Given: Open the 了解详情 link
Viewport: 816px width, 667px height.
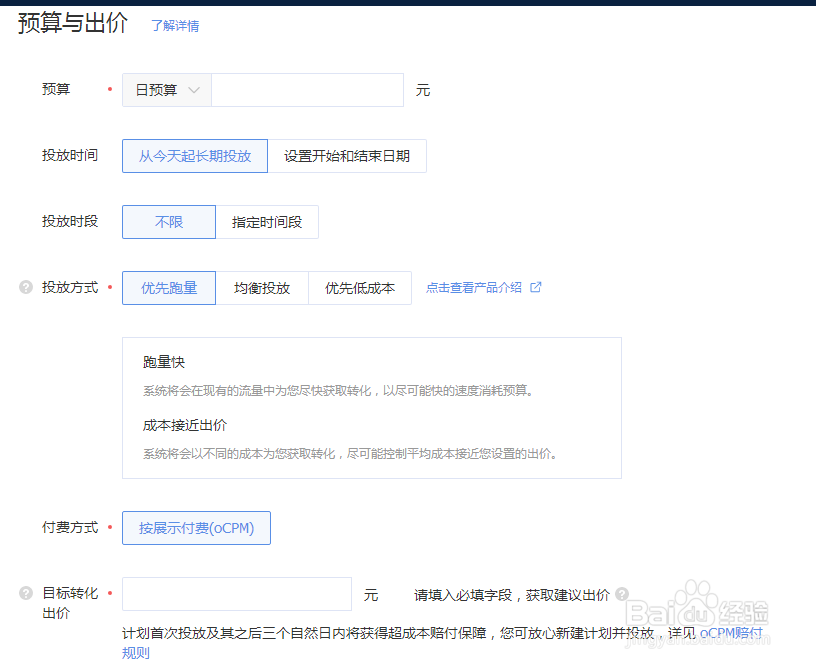Looking at the screenshot, I should click(175, 26).
